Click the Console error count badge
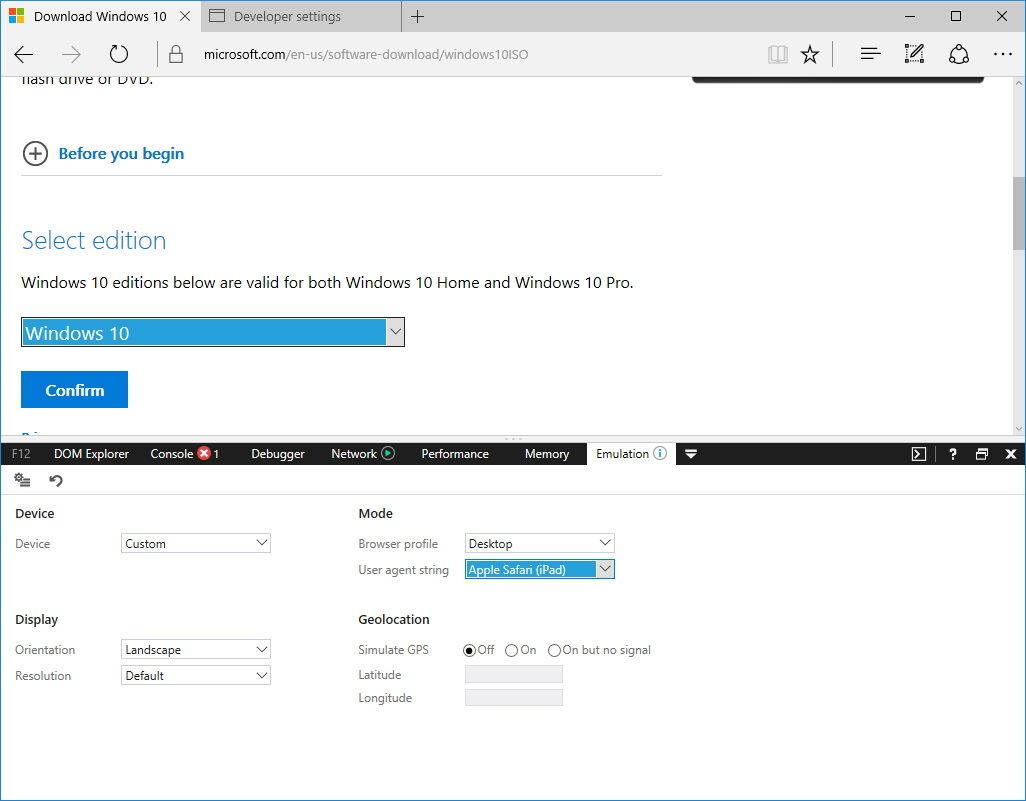1026x801 pixels. pyautogui.click(x=204, y=453)
